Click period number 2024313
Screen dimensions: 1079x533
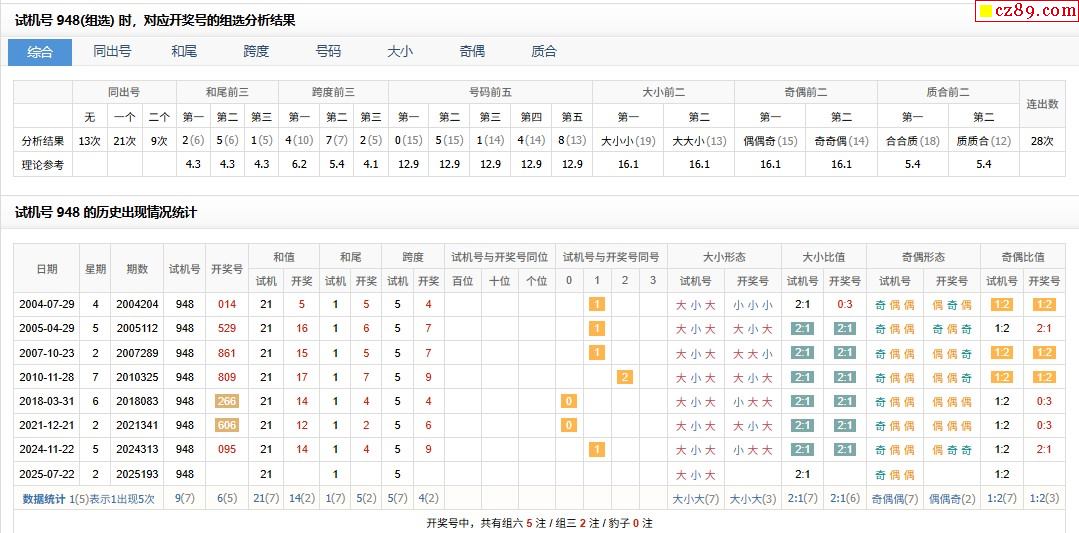click(137, 450)
